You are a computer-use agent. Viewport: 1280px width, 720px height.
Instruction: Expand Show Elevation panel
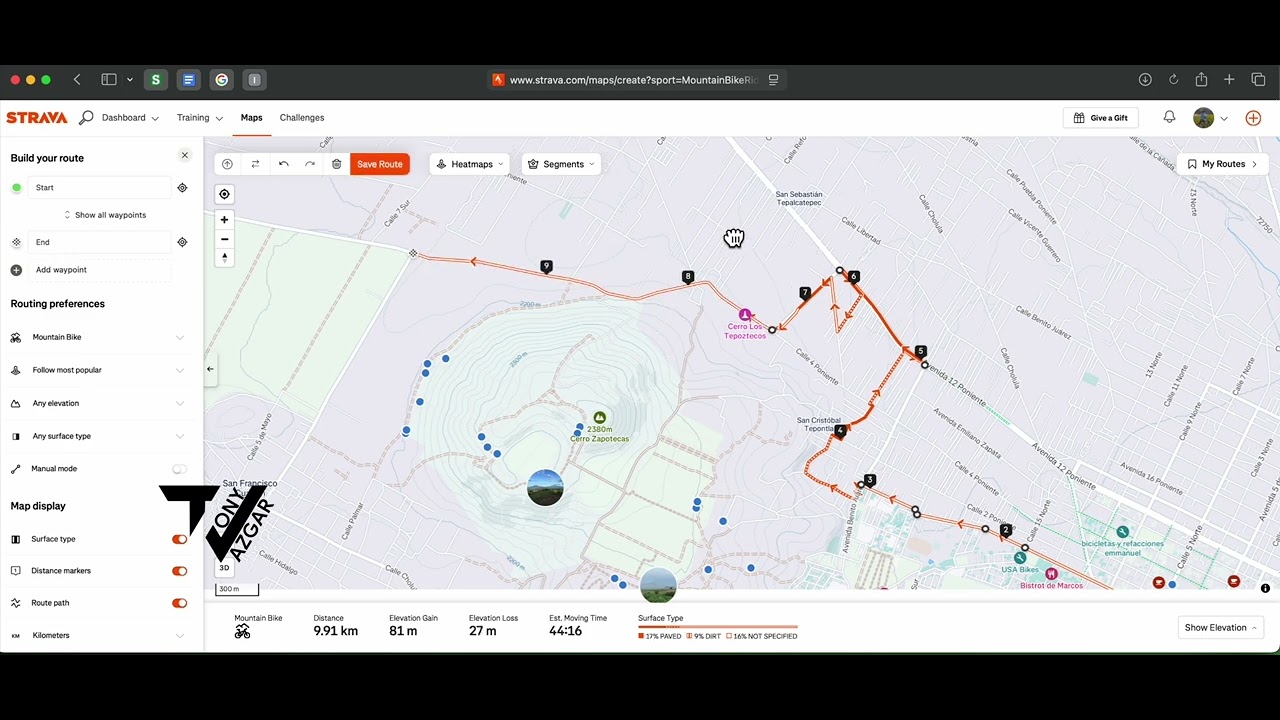1222,628
